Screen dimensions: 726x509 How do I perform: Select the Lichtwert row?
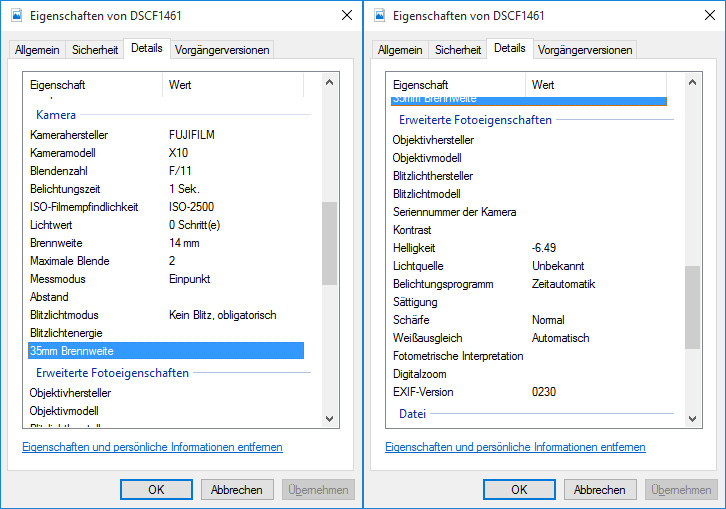coord(166,225)
